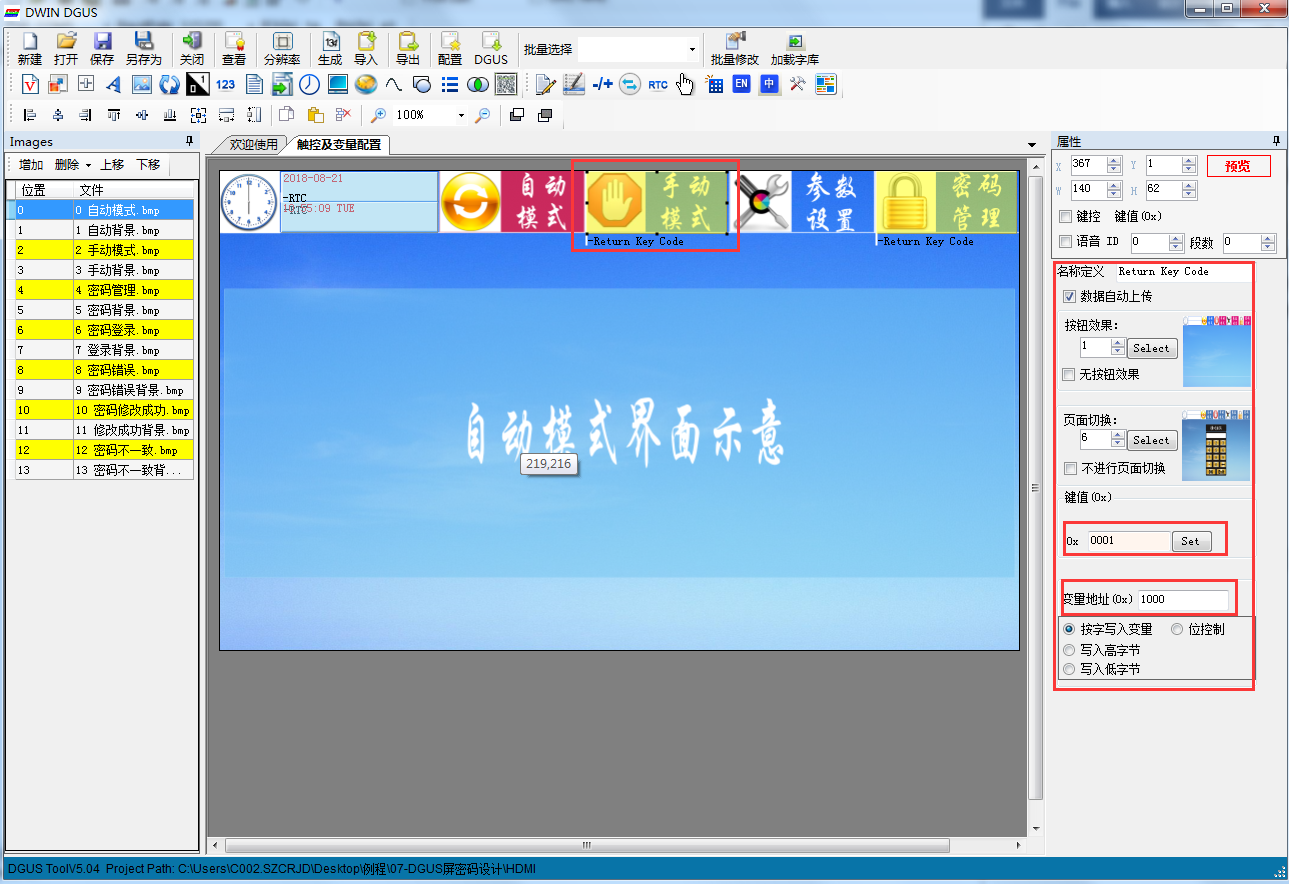Screen dimensions: 1289x884
Task: Select the QR code tool
Action: tap(506, 84)
